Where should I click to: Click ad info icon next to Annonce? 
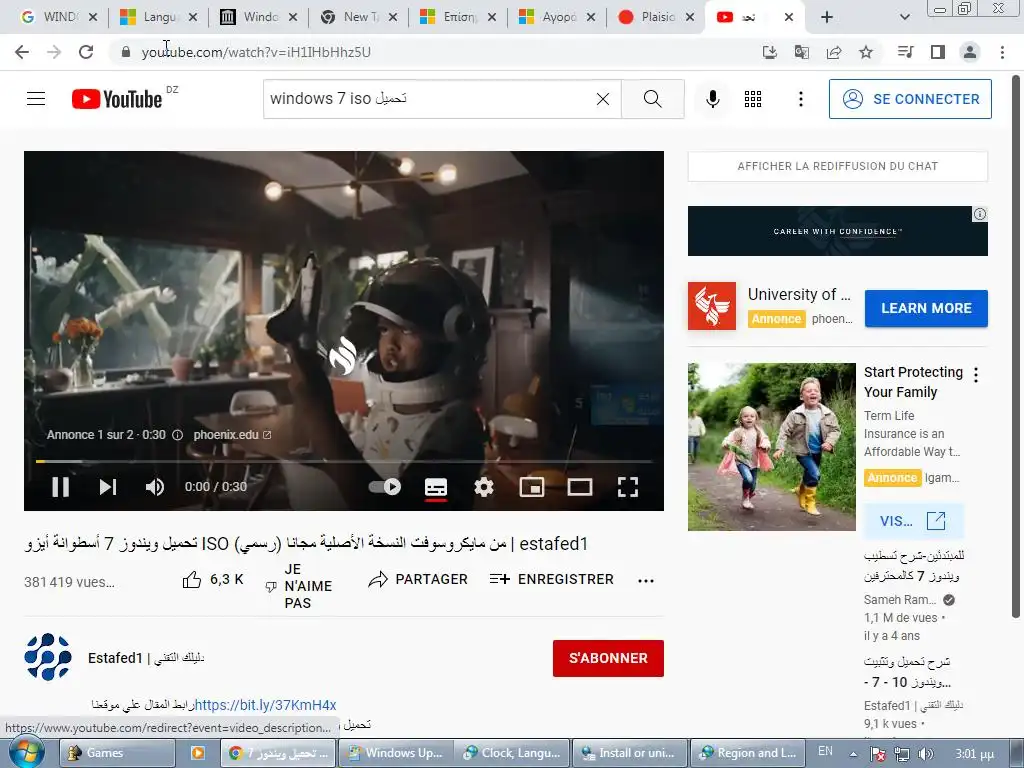click(x=177, y=435)
